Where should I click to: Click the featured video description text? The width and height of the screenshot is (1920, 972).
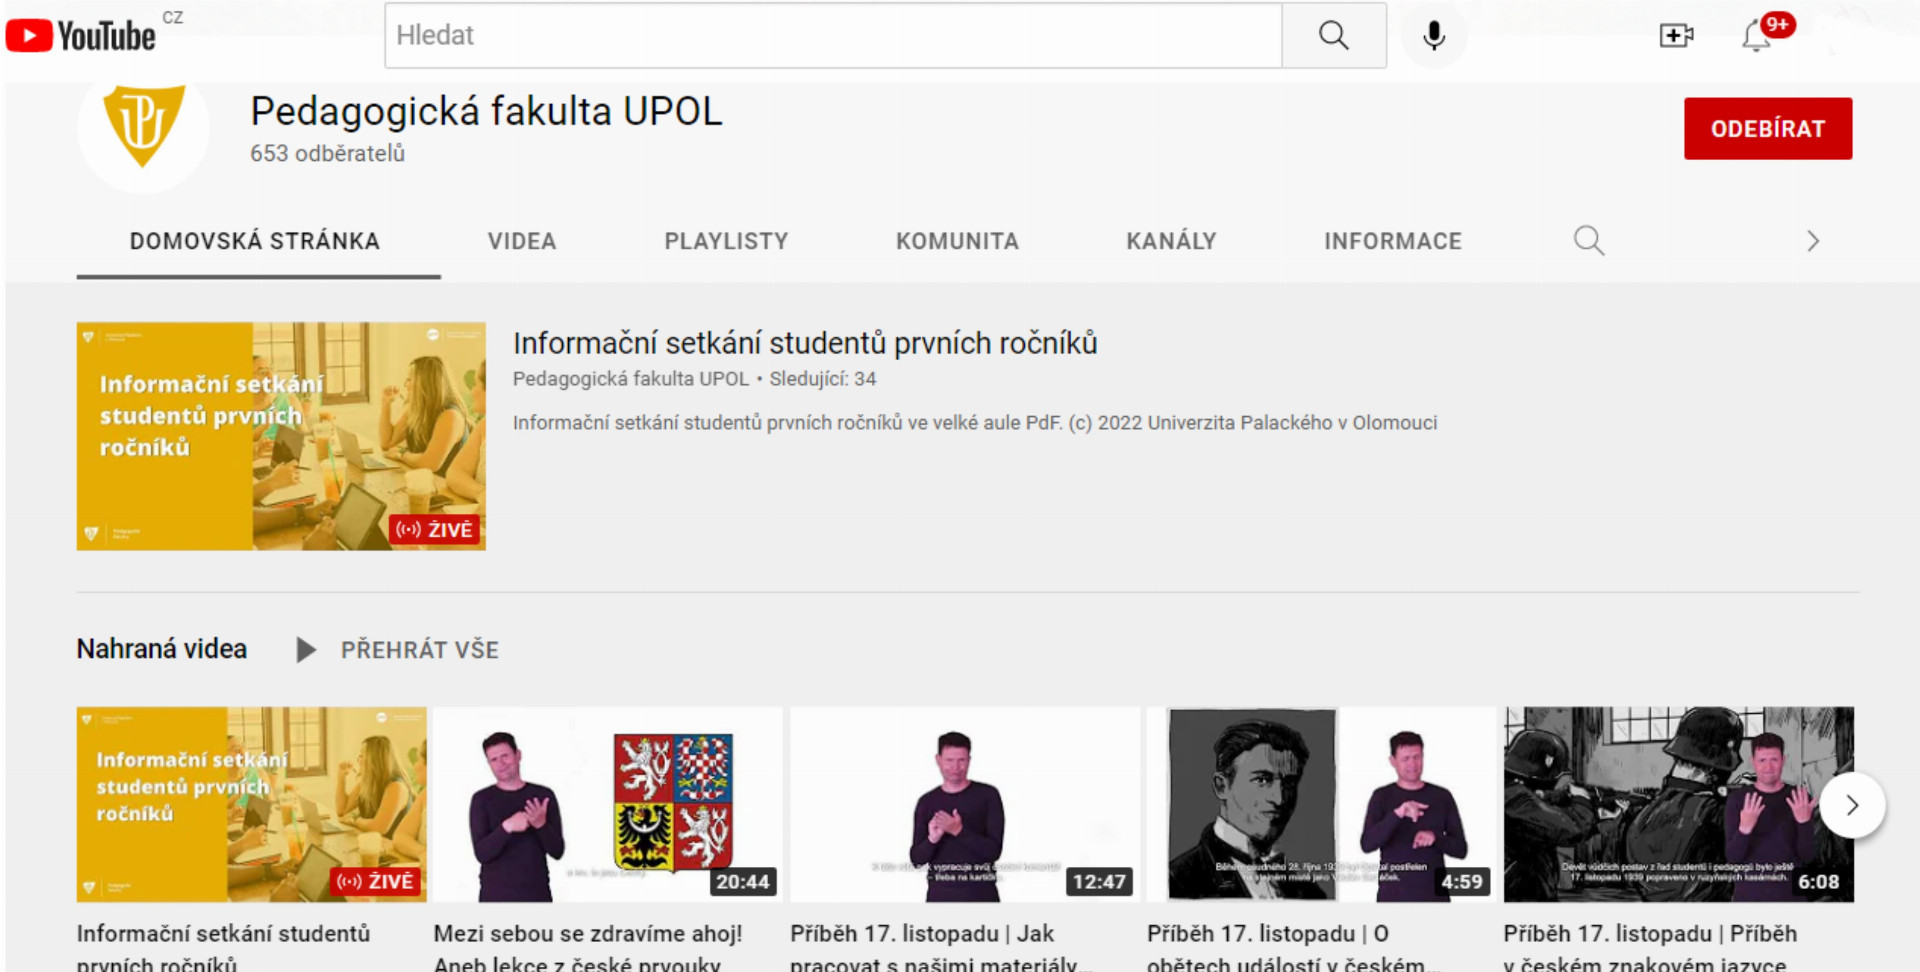(975, 423)
